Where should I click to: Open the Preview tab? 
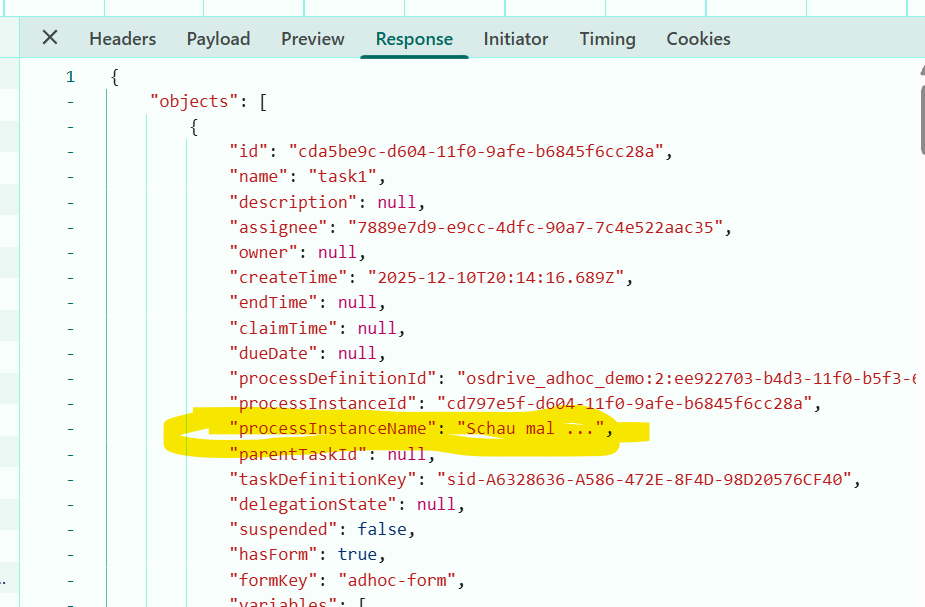[313, 39]
